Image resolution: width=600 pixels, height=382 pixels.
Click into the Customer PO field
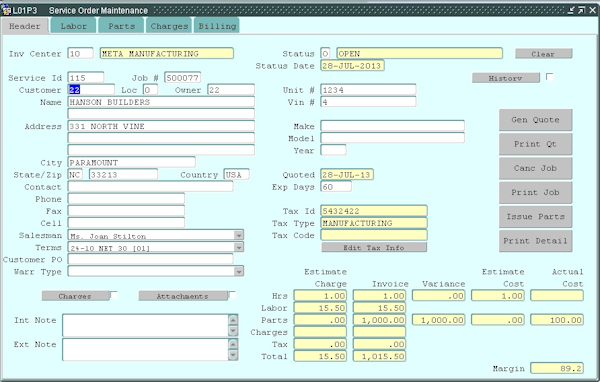(150, 260)
